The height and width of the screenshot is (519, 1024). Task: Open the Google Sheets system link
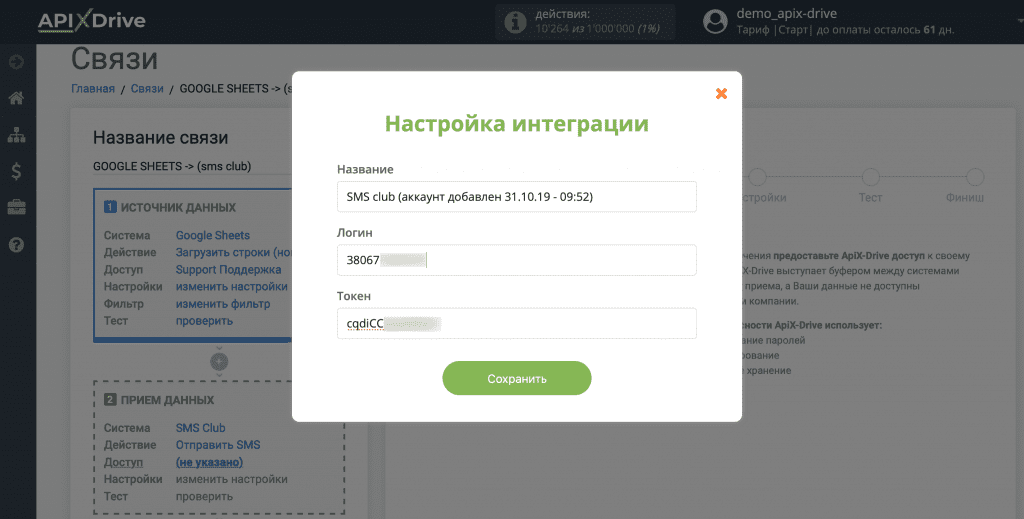213,235
